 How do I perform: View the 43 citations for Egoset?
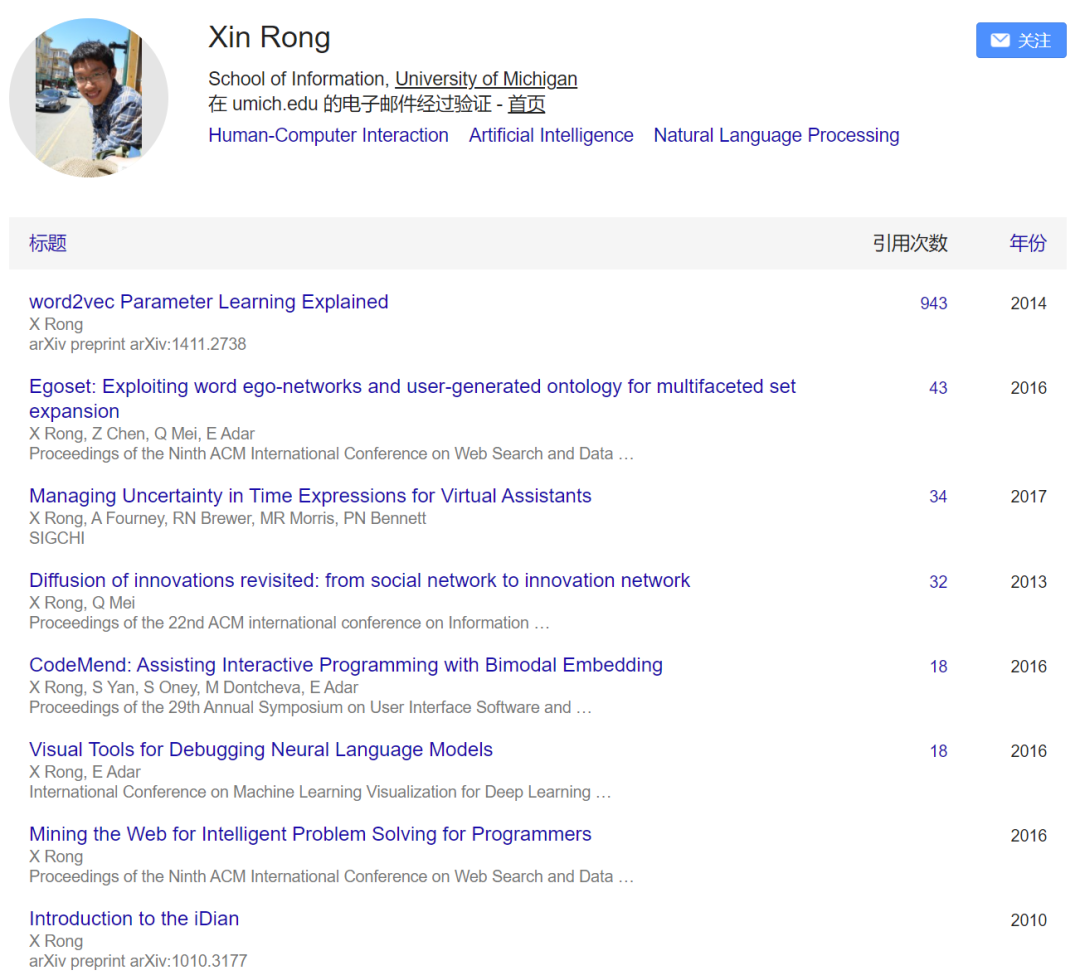pyautogui.click(x=937, y=388)
